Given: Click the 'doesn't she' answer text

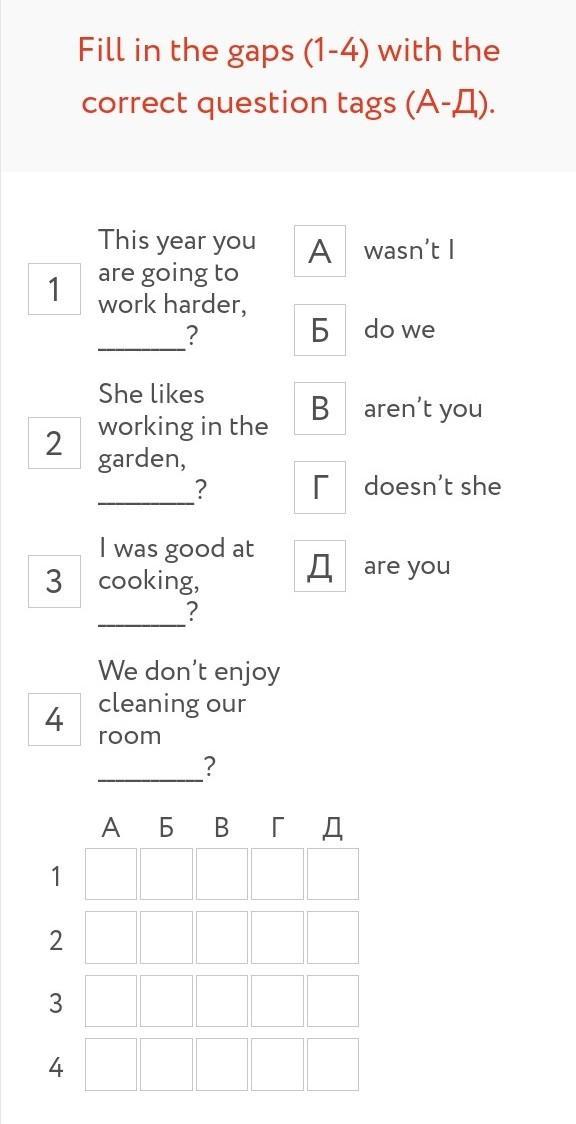Looking at the screenshot, I should [x=433, y=486].
